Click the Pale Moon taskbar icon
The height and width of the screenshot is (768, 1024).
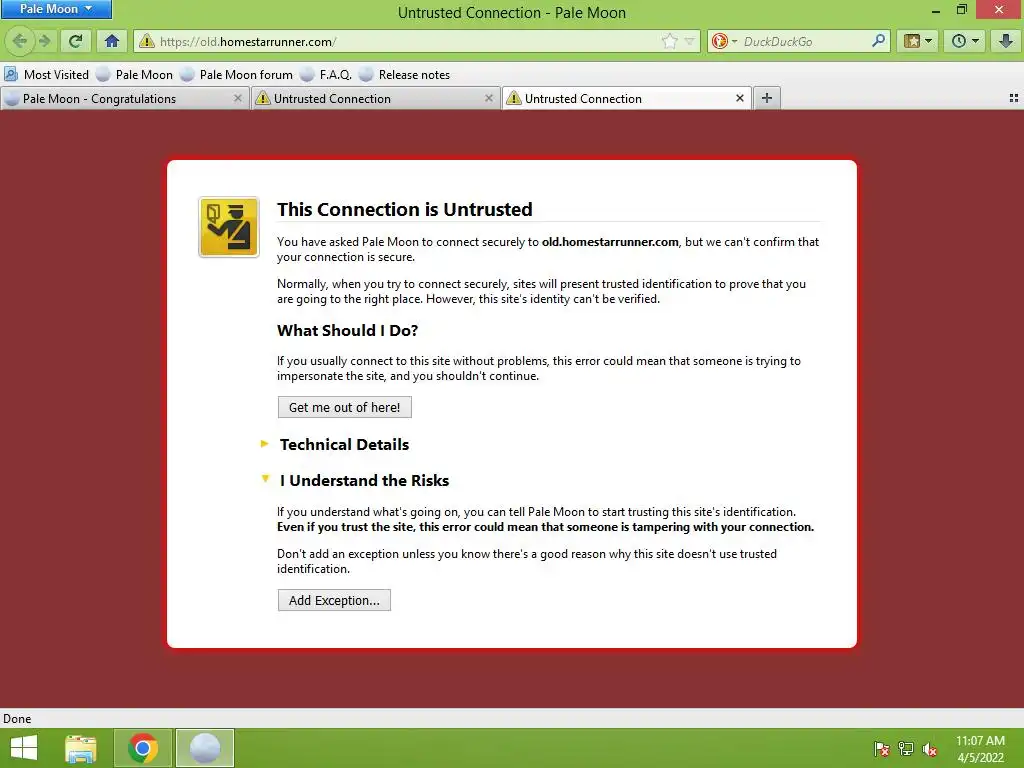pos(204,748)
